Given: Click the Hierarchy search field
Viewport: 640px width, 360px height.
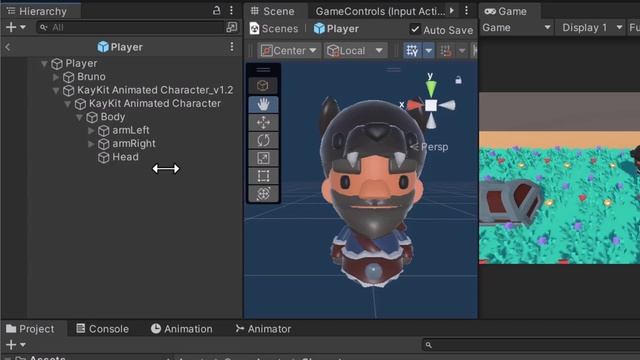Looking at the screenshot, I should 131,27.
